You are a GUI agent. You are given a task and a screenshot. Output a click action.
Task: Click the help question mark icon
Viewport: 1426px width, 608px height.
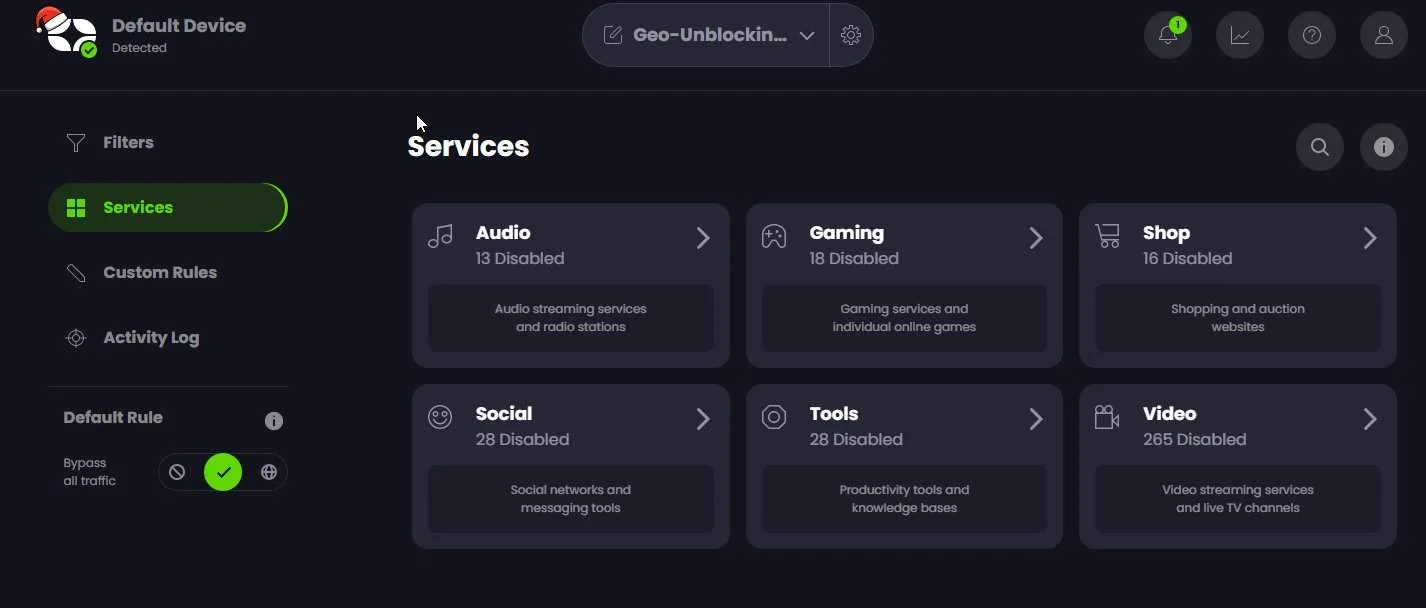tap(1312, 35)
